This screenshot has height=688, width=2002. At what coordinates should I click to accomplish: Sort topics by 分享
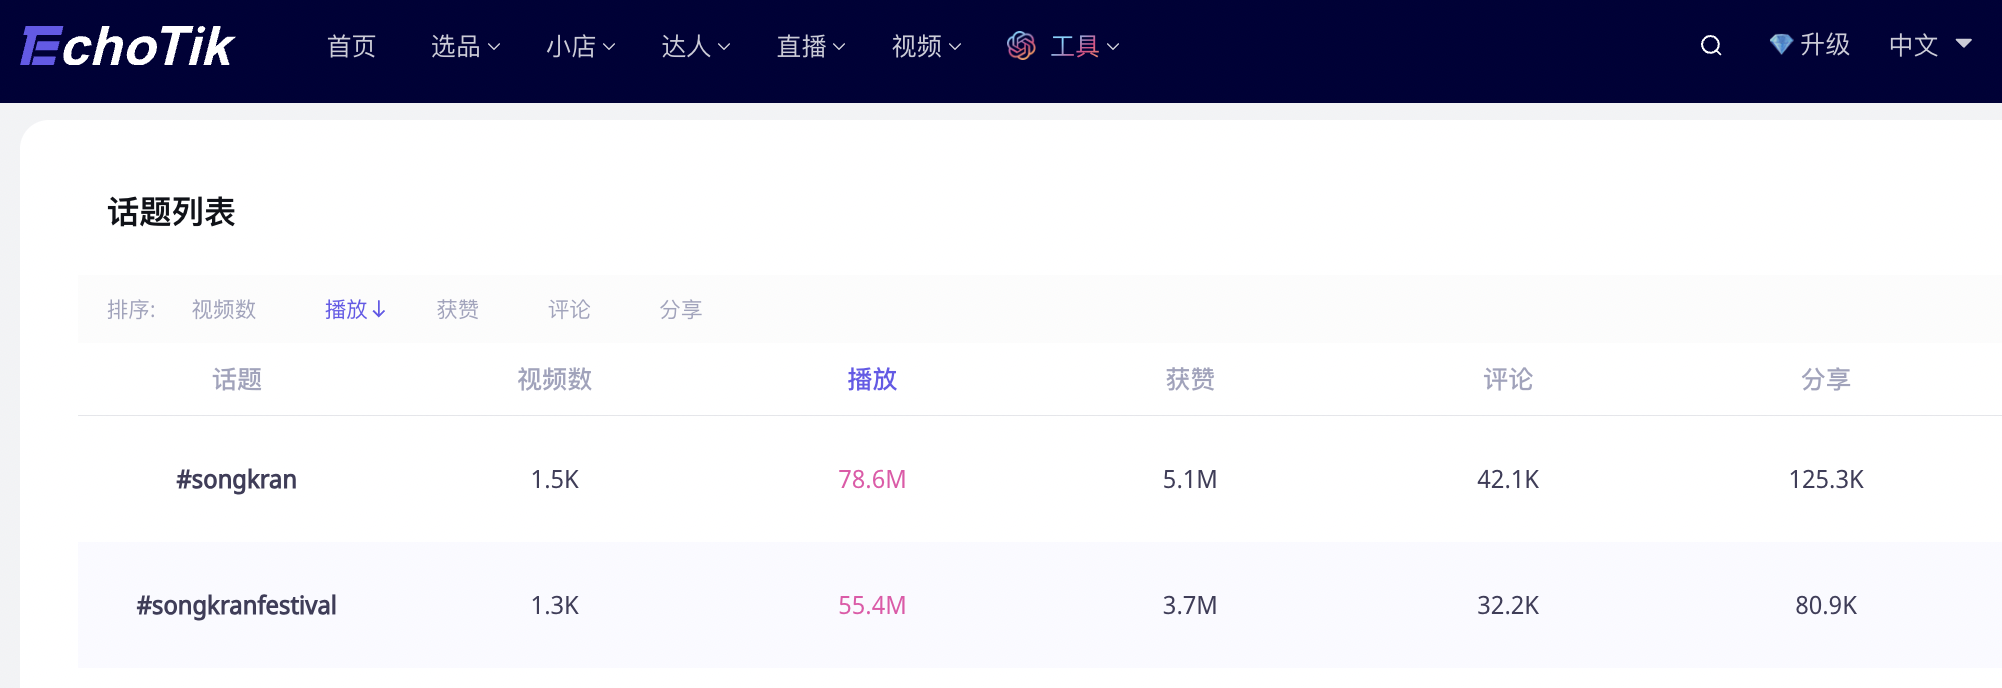pyautogui.click(x=681, y=310)
